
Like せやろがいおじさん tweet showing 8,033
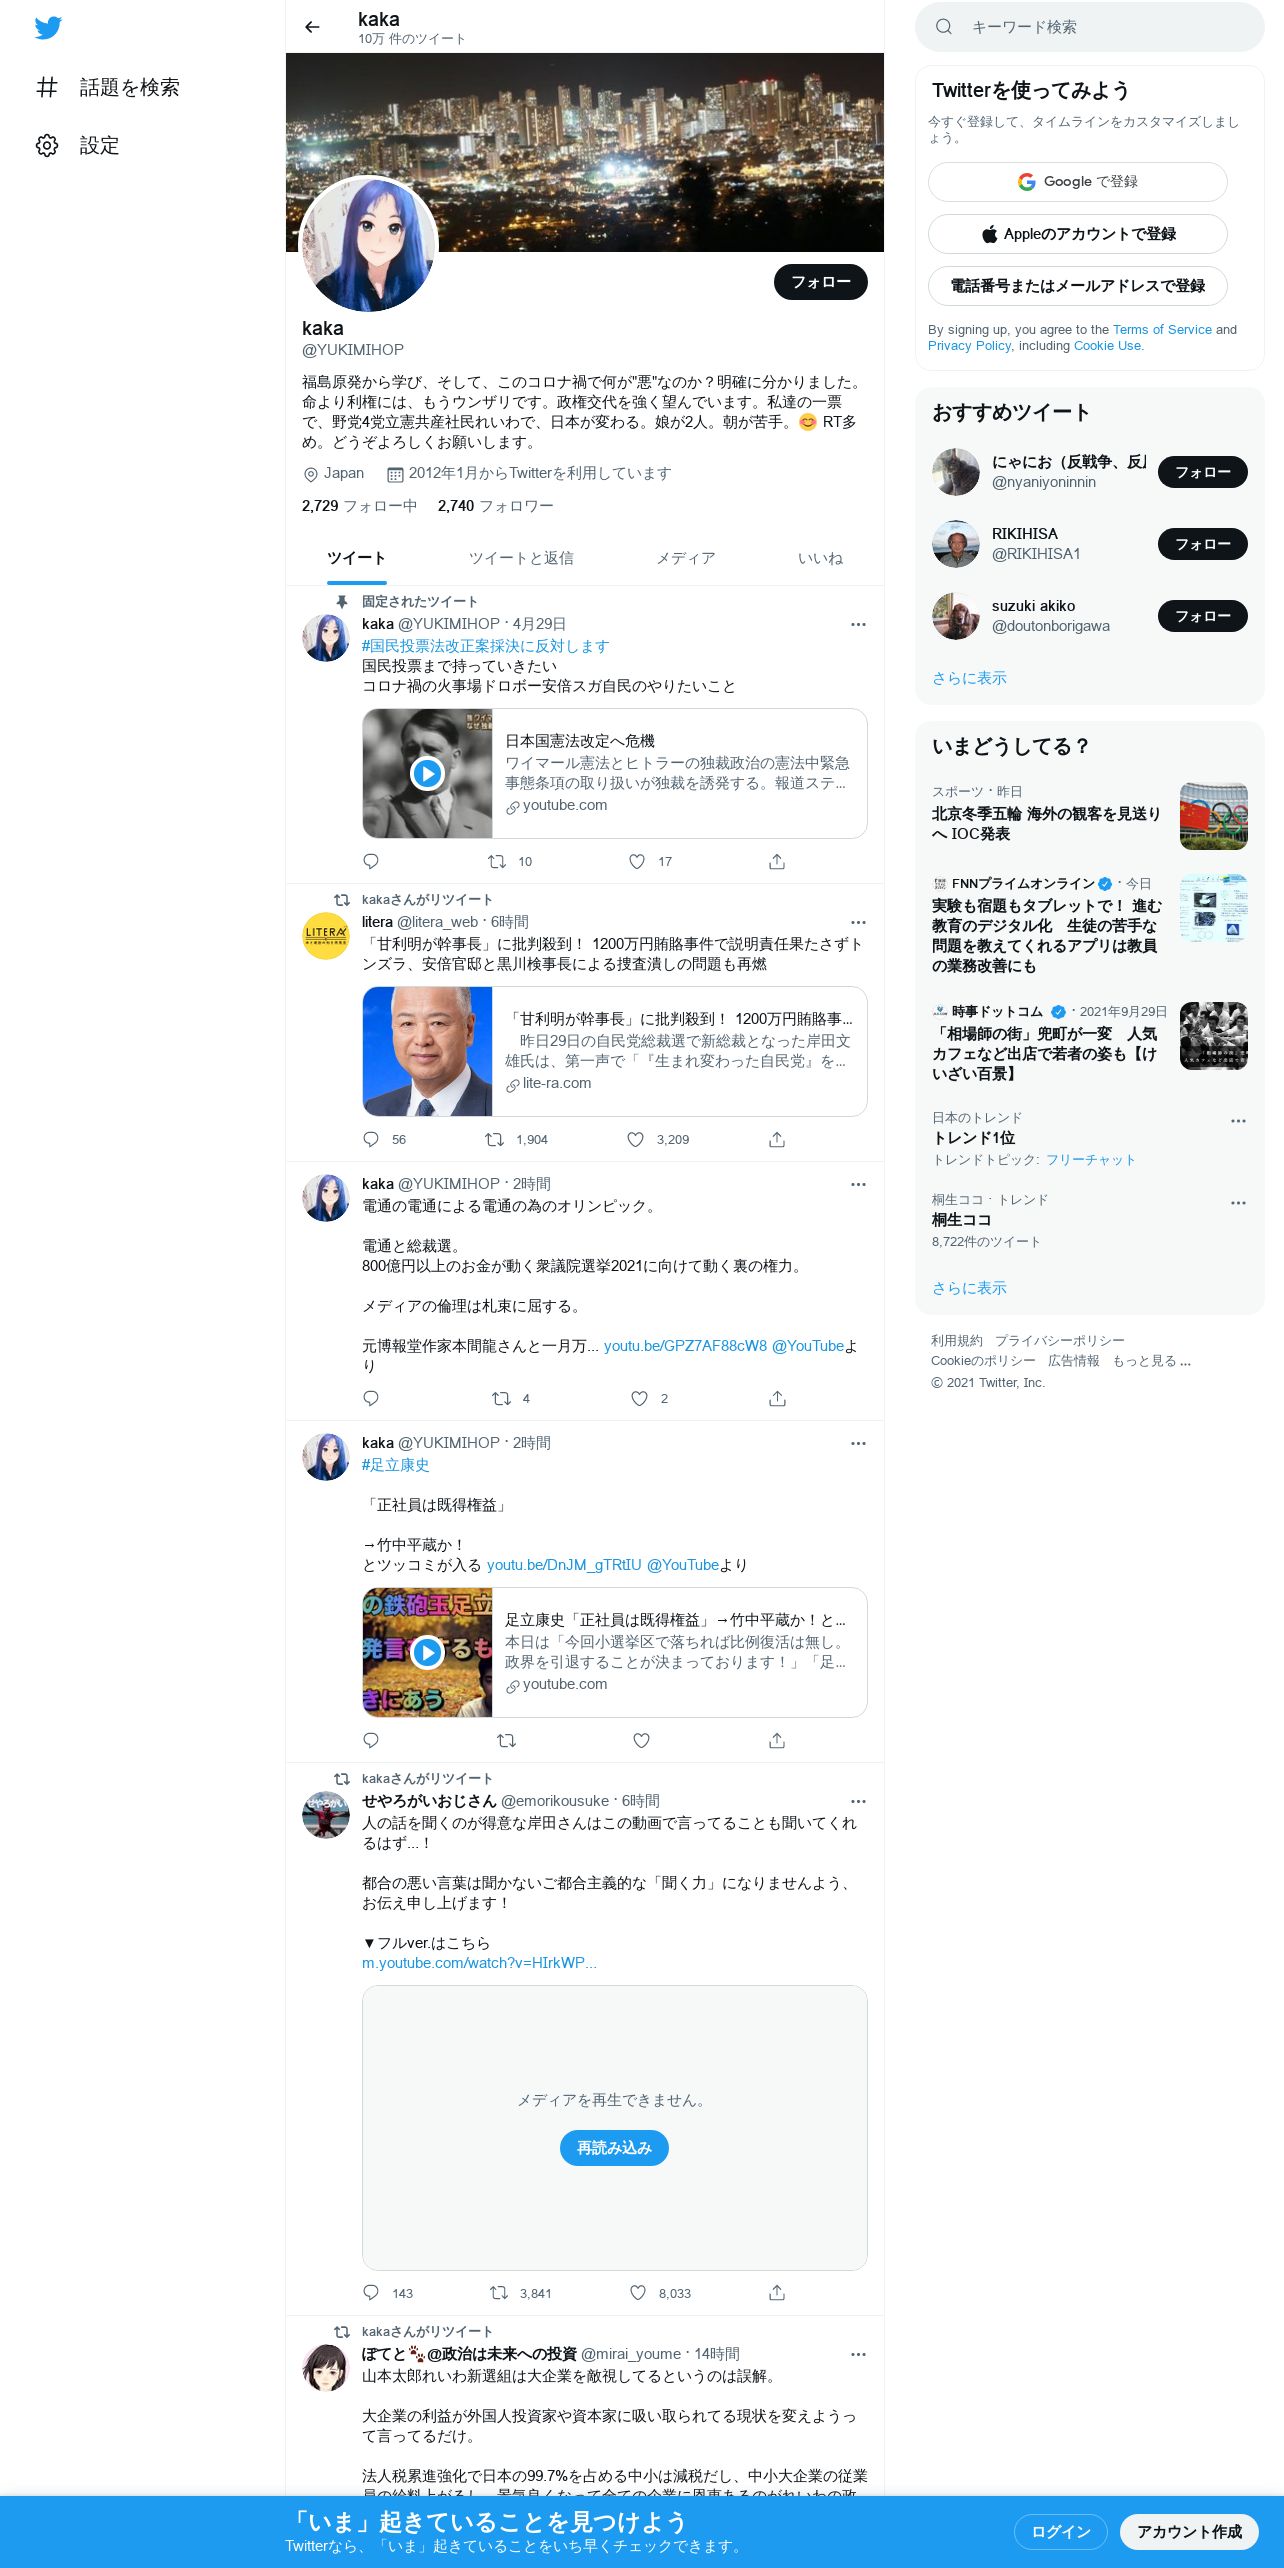pyautogui.click(x=660, y=2293)
